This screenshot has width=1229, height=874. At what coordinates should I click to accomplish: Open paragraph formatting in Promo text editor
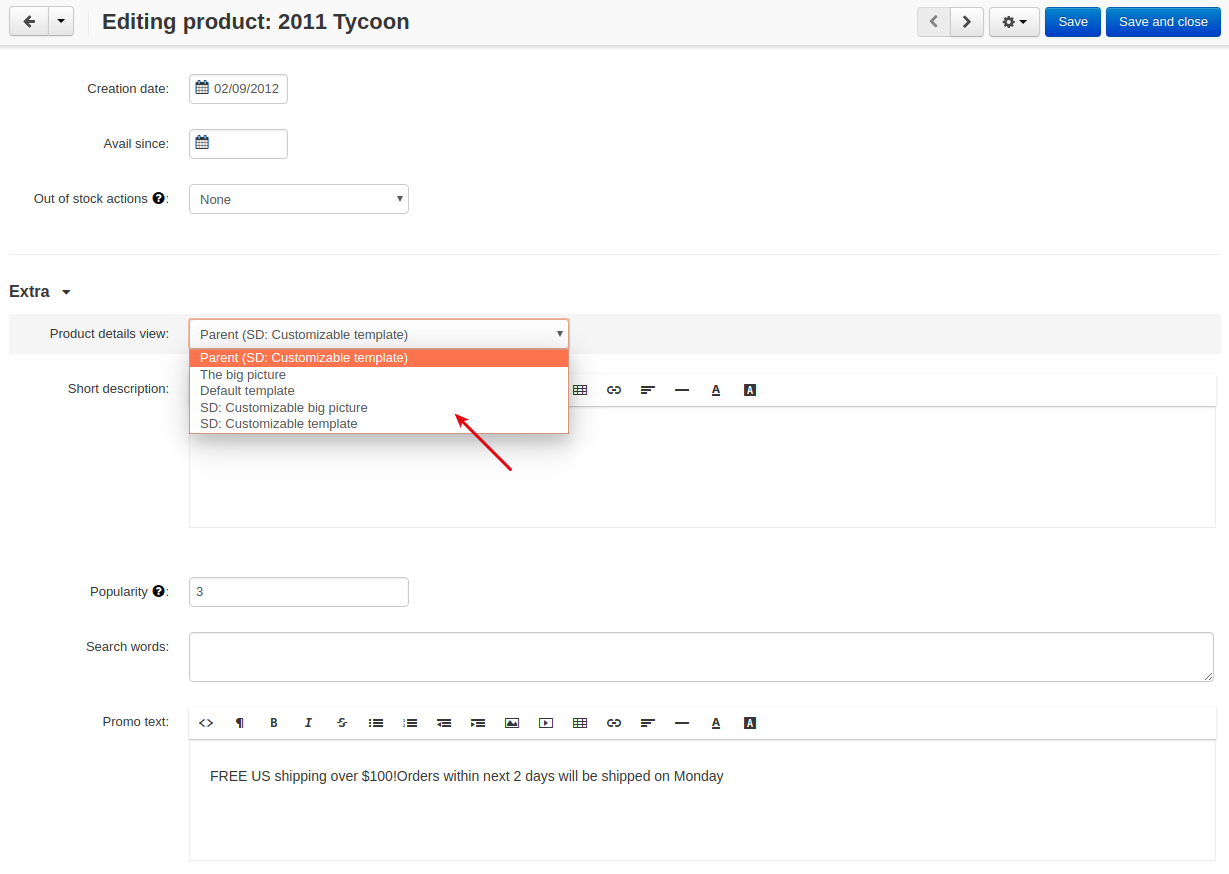pyautogui.click(x=240, y=723)
